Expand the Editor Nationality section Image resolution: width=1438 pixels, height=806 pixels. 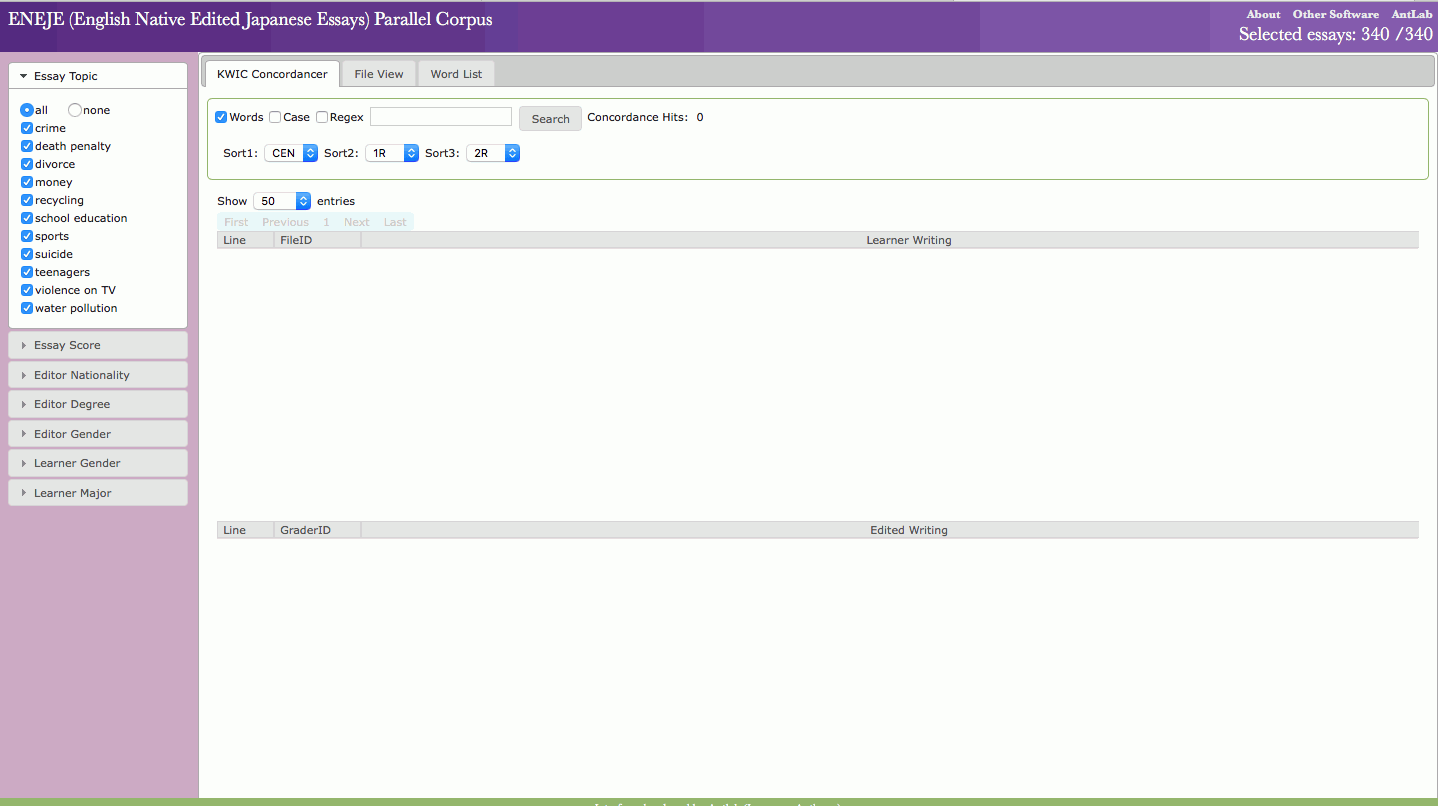click(x=81, y=375)
